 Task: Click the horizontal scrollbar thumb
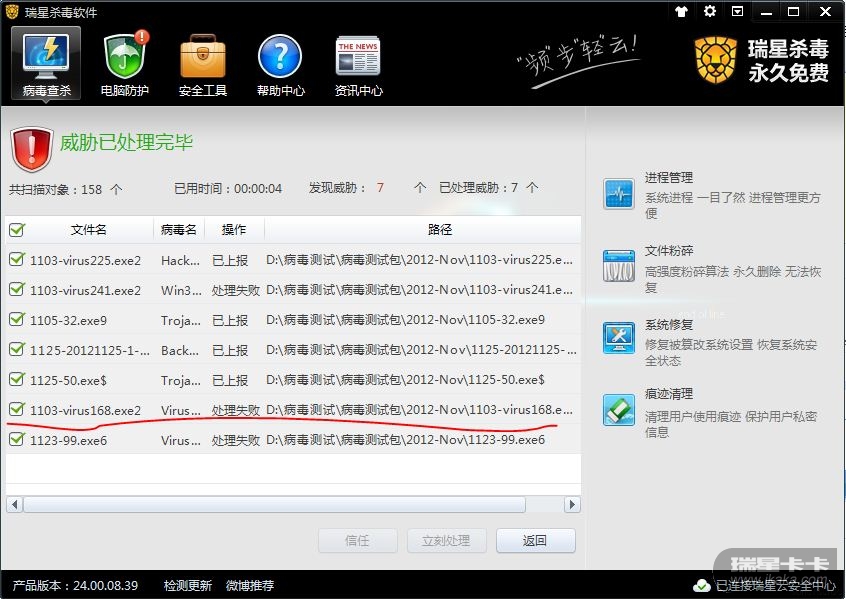coord(274,505)
